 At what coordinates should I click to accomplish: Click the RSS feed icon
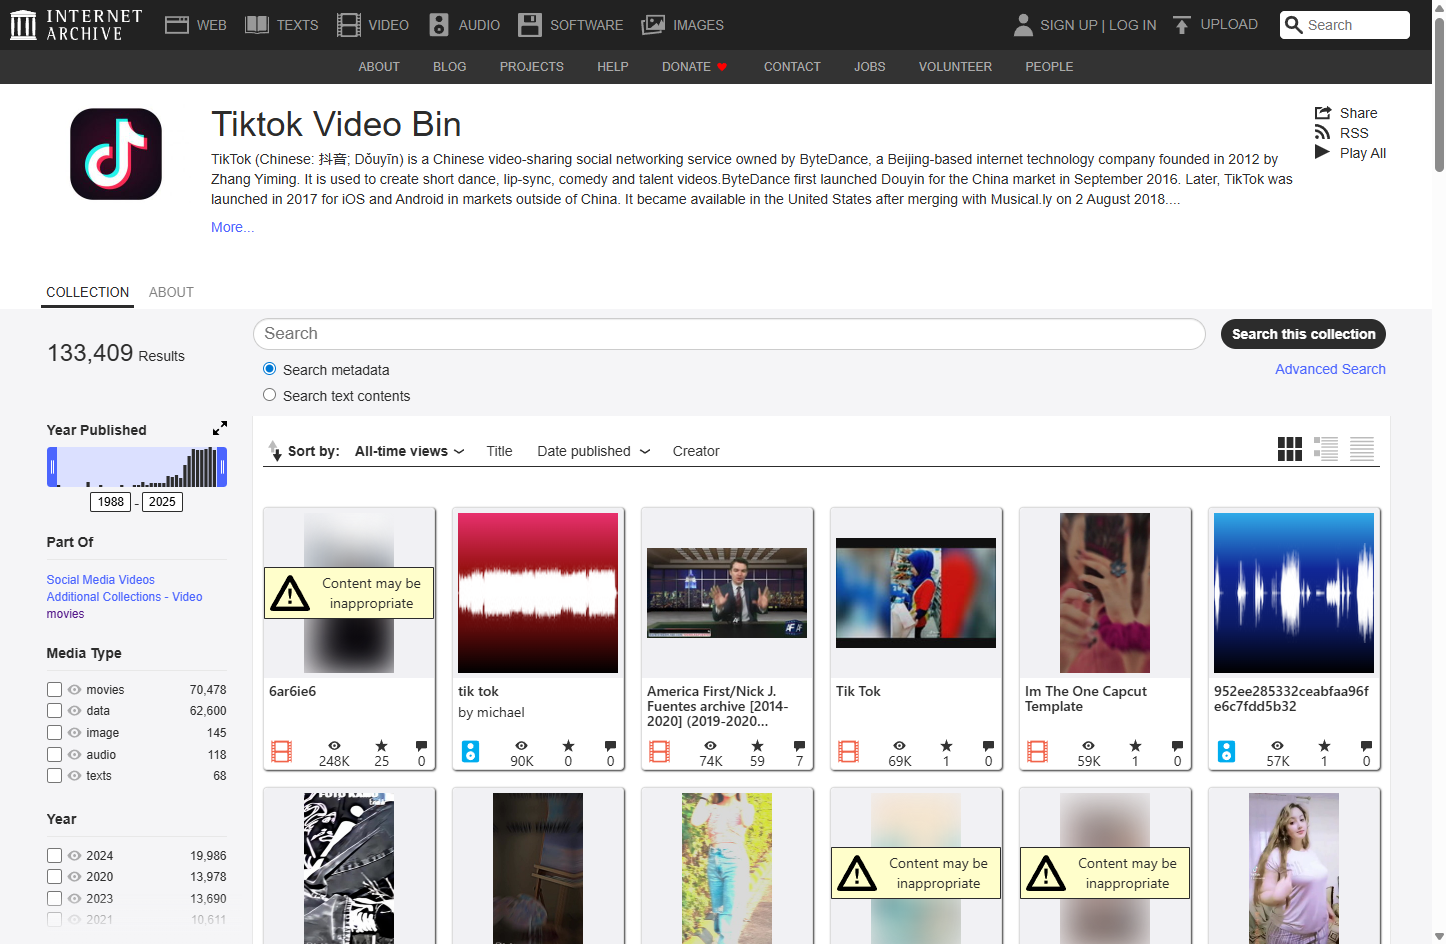pos(1323,133)
